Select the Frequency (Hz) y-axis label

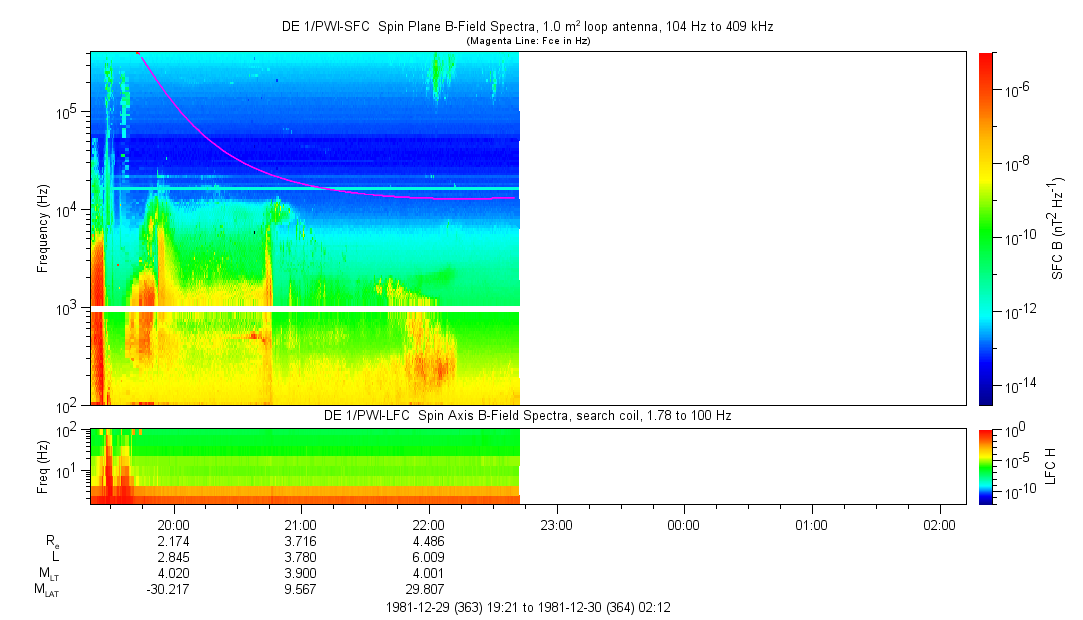(x=43, y=228)
